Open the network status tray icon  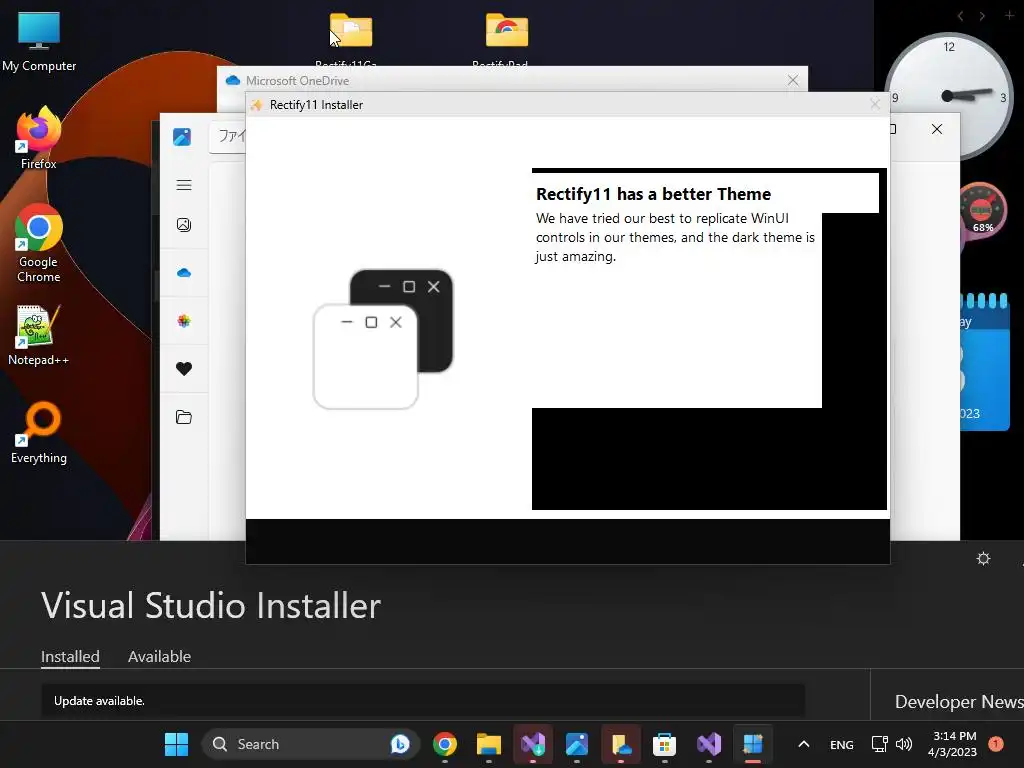pos(880,744)
